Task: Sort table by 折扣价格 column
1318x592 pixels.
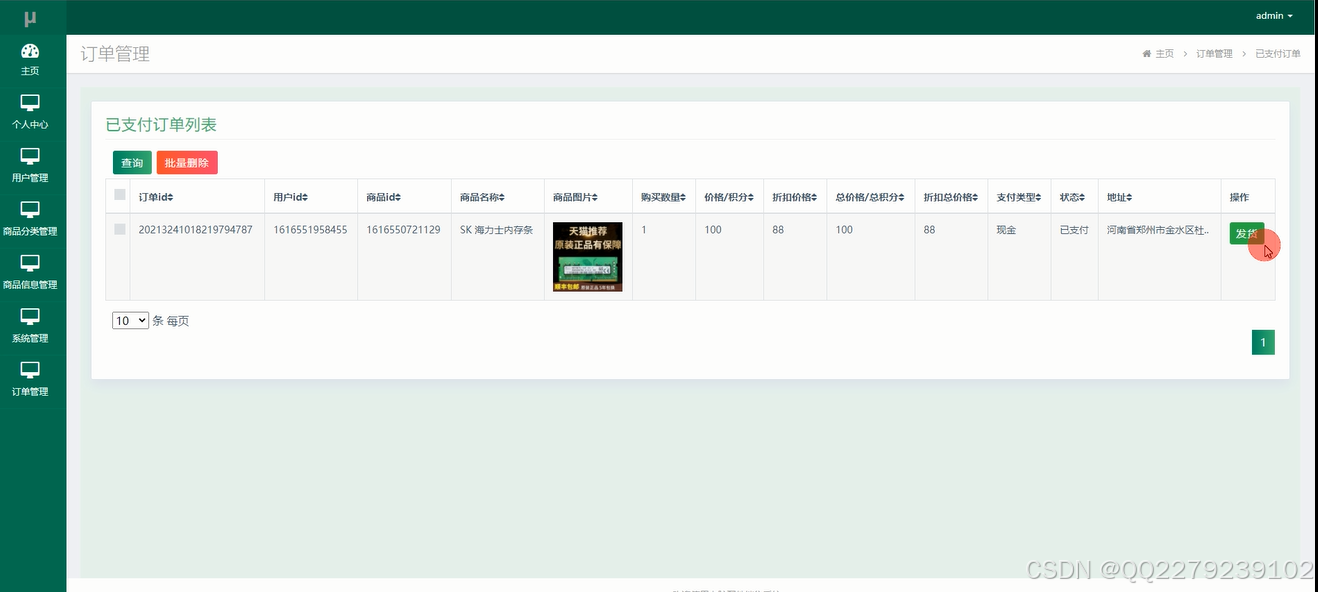Action: click(x=794, y=197)
